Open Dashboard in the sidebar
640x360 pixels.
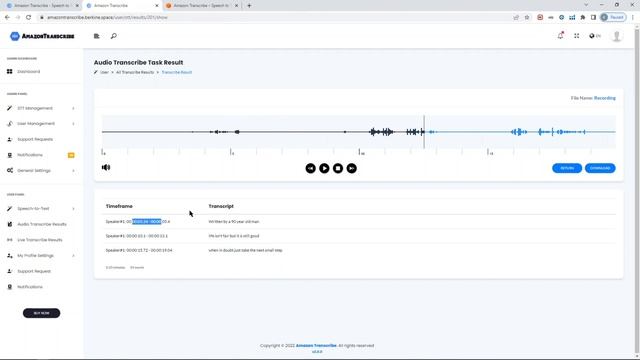[29, 71]
